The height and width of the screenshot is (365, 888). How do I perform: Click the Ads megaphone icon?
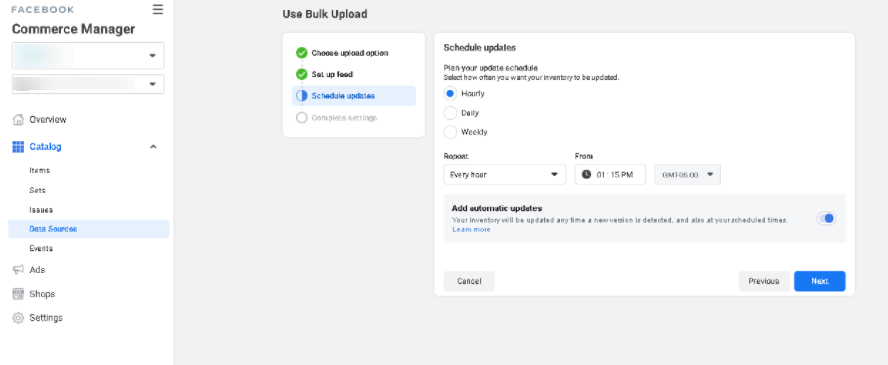click(x=18, y=270)
